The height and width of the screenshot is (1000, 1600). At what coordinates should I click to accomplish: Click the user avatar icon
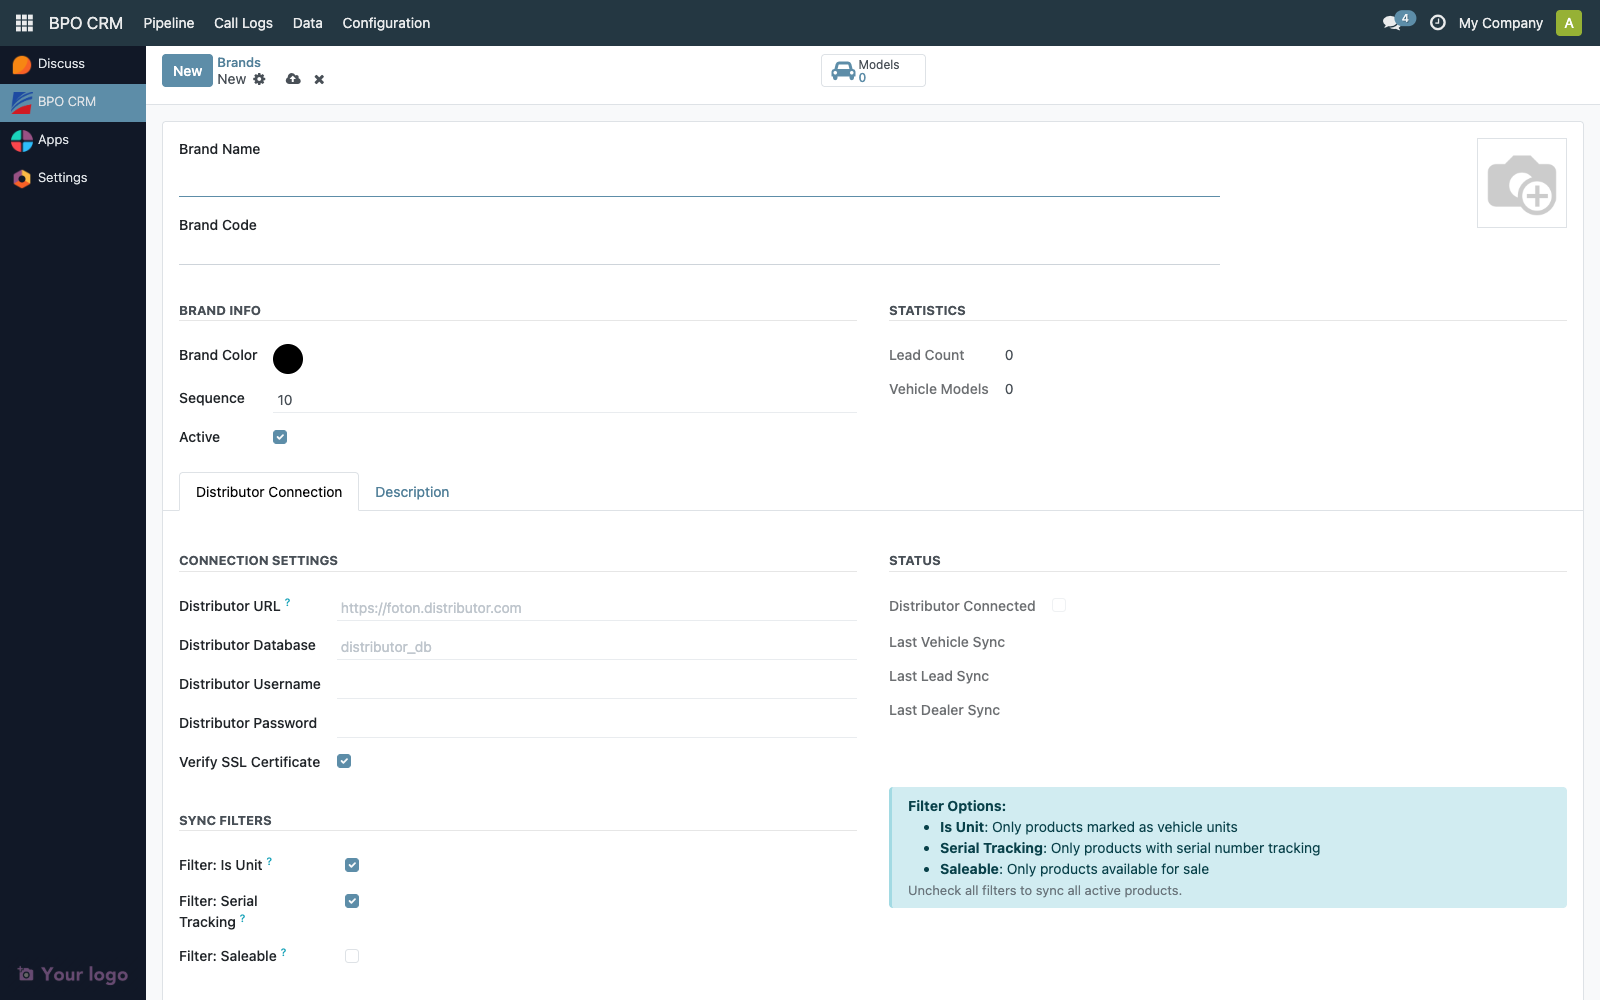point(1568,23)
